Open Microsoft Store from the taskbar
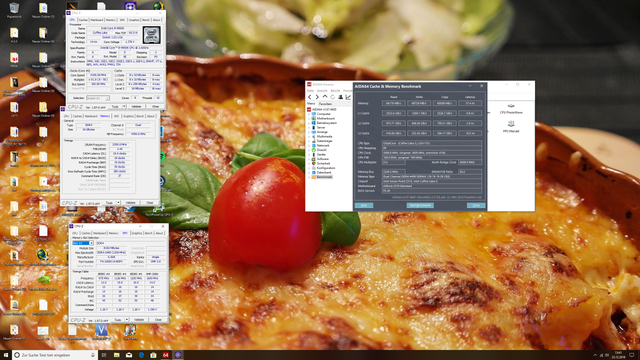Screen dimensions: 640x360 click(x=153, y=355)
